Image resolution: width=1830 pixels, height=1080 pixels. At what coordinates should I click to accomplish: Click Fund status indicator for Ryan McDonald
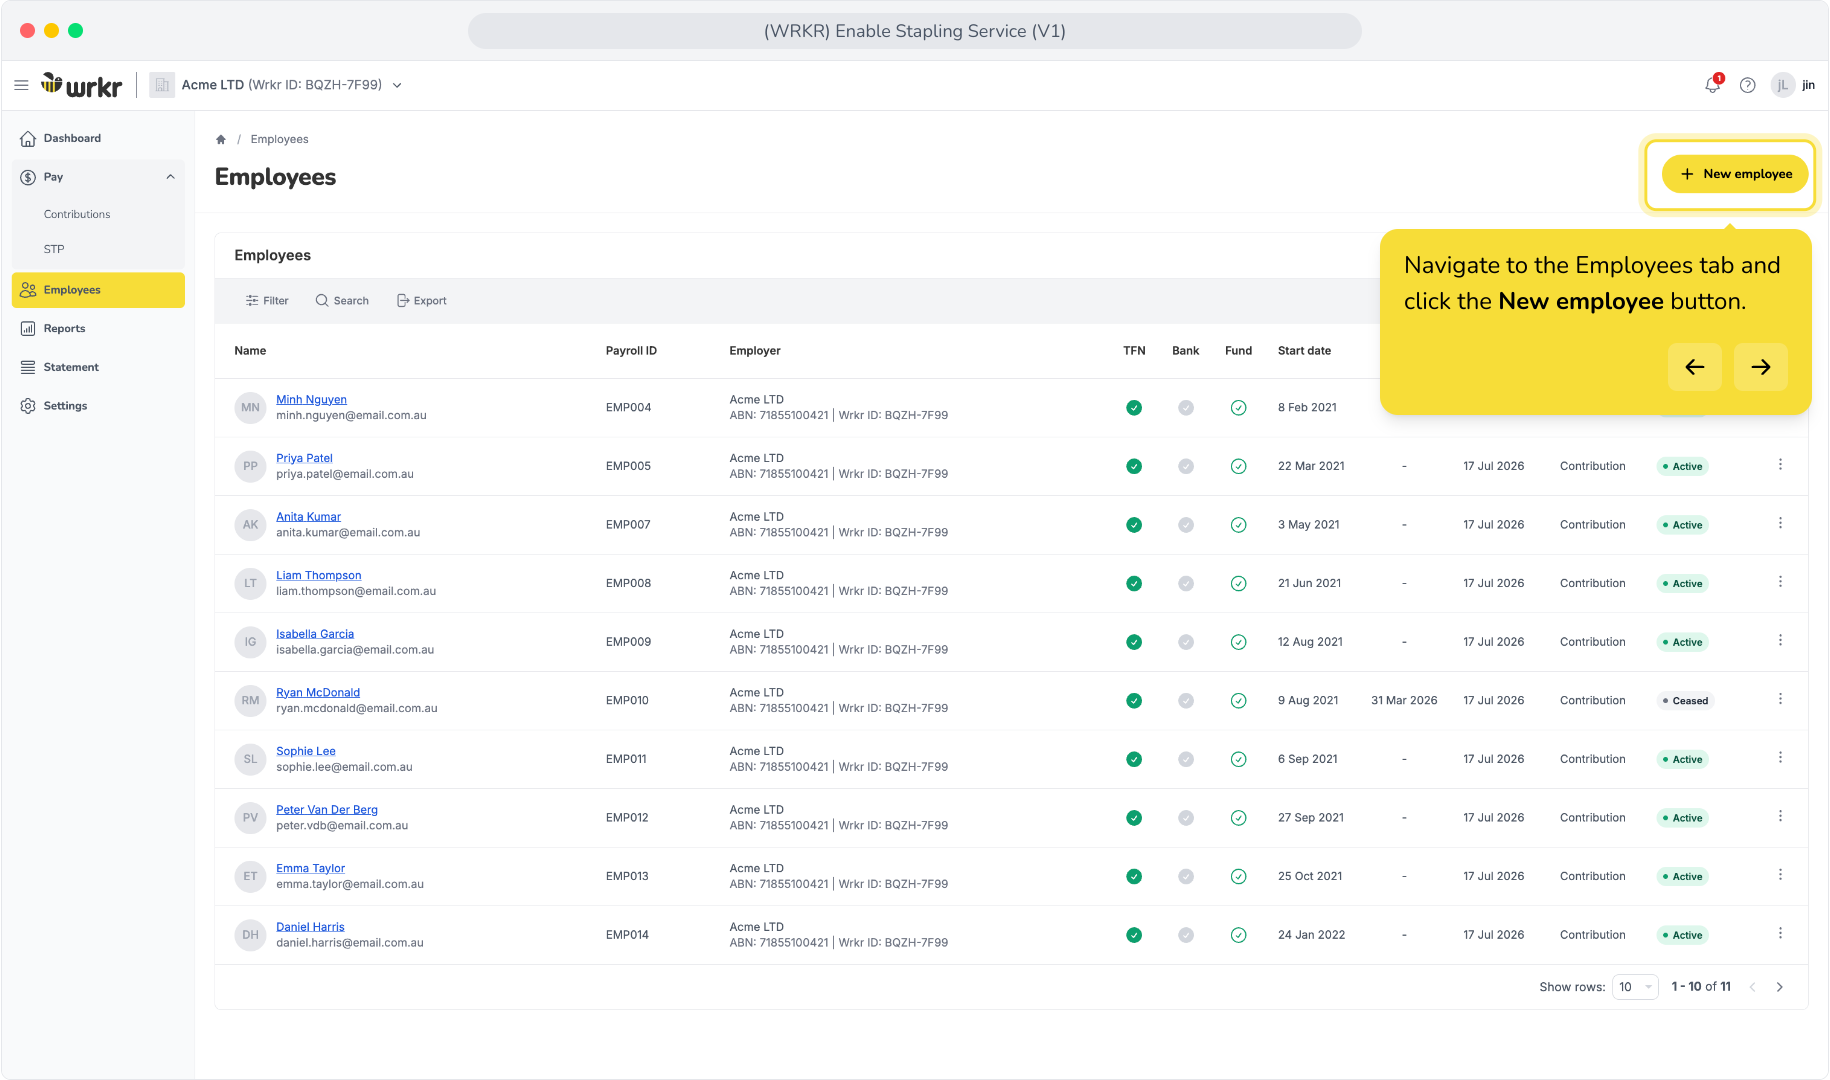click(x=1238, y=701)
